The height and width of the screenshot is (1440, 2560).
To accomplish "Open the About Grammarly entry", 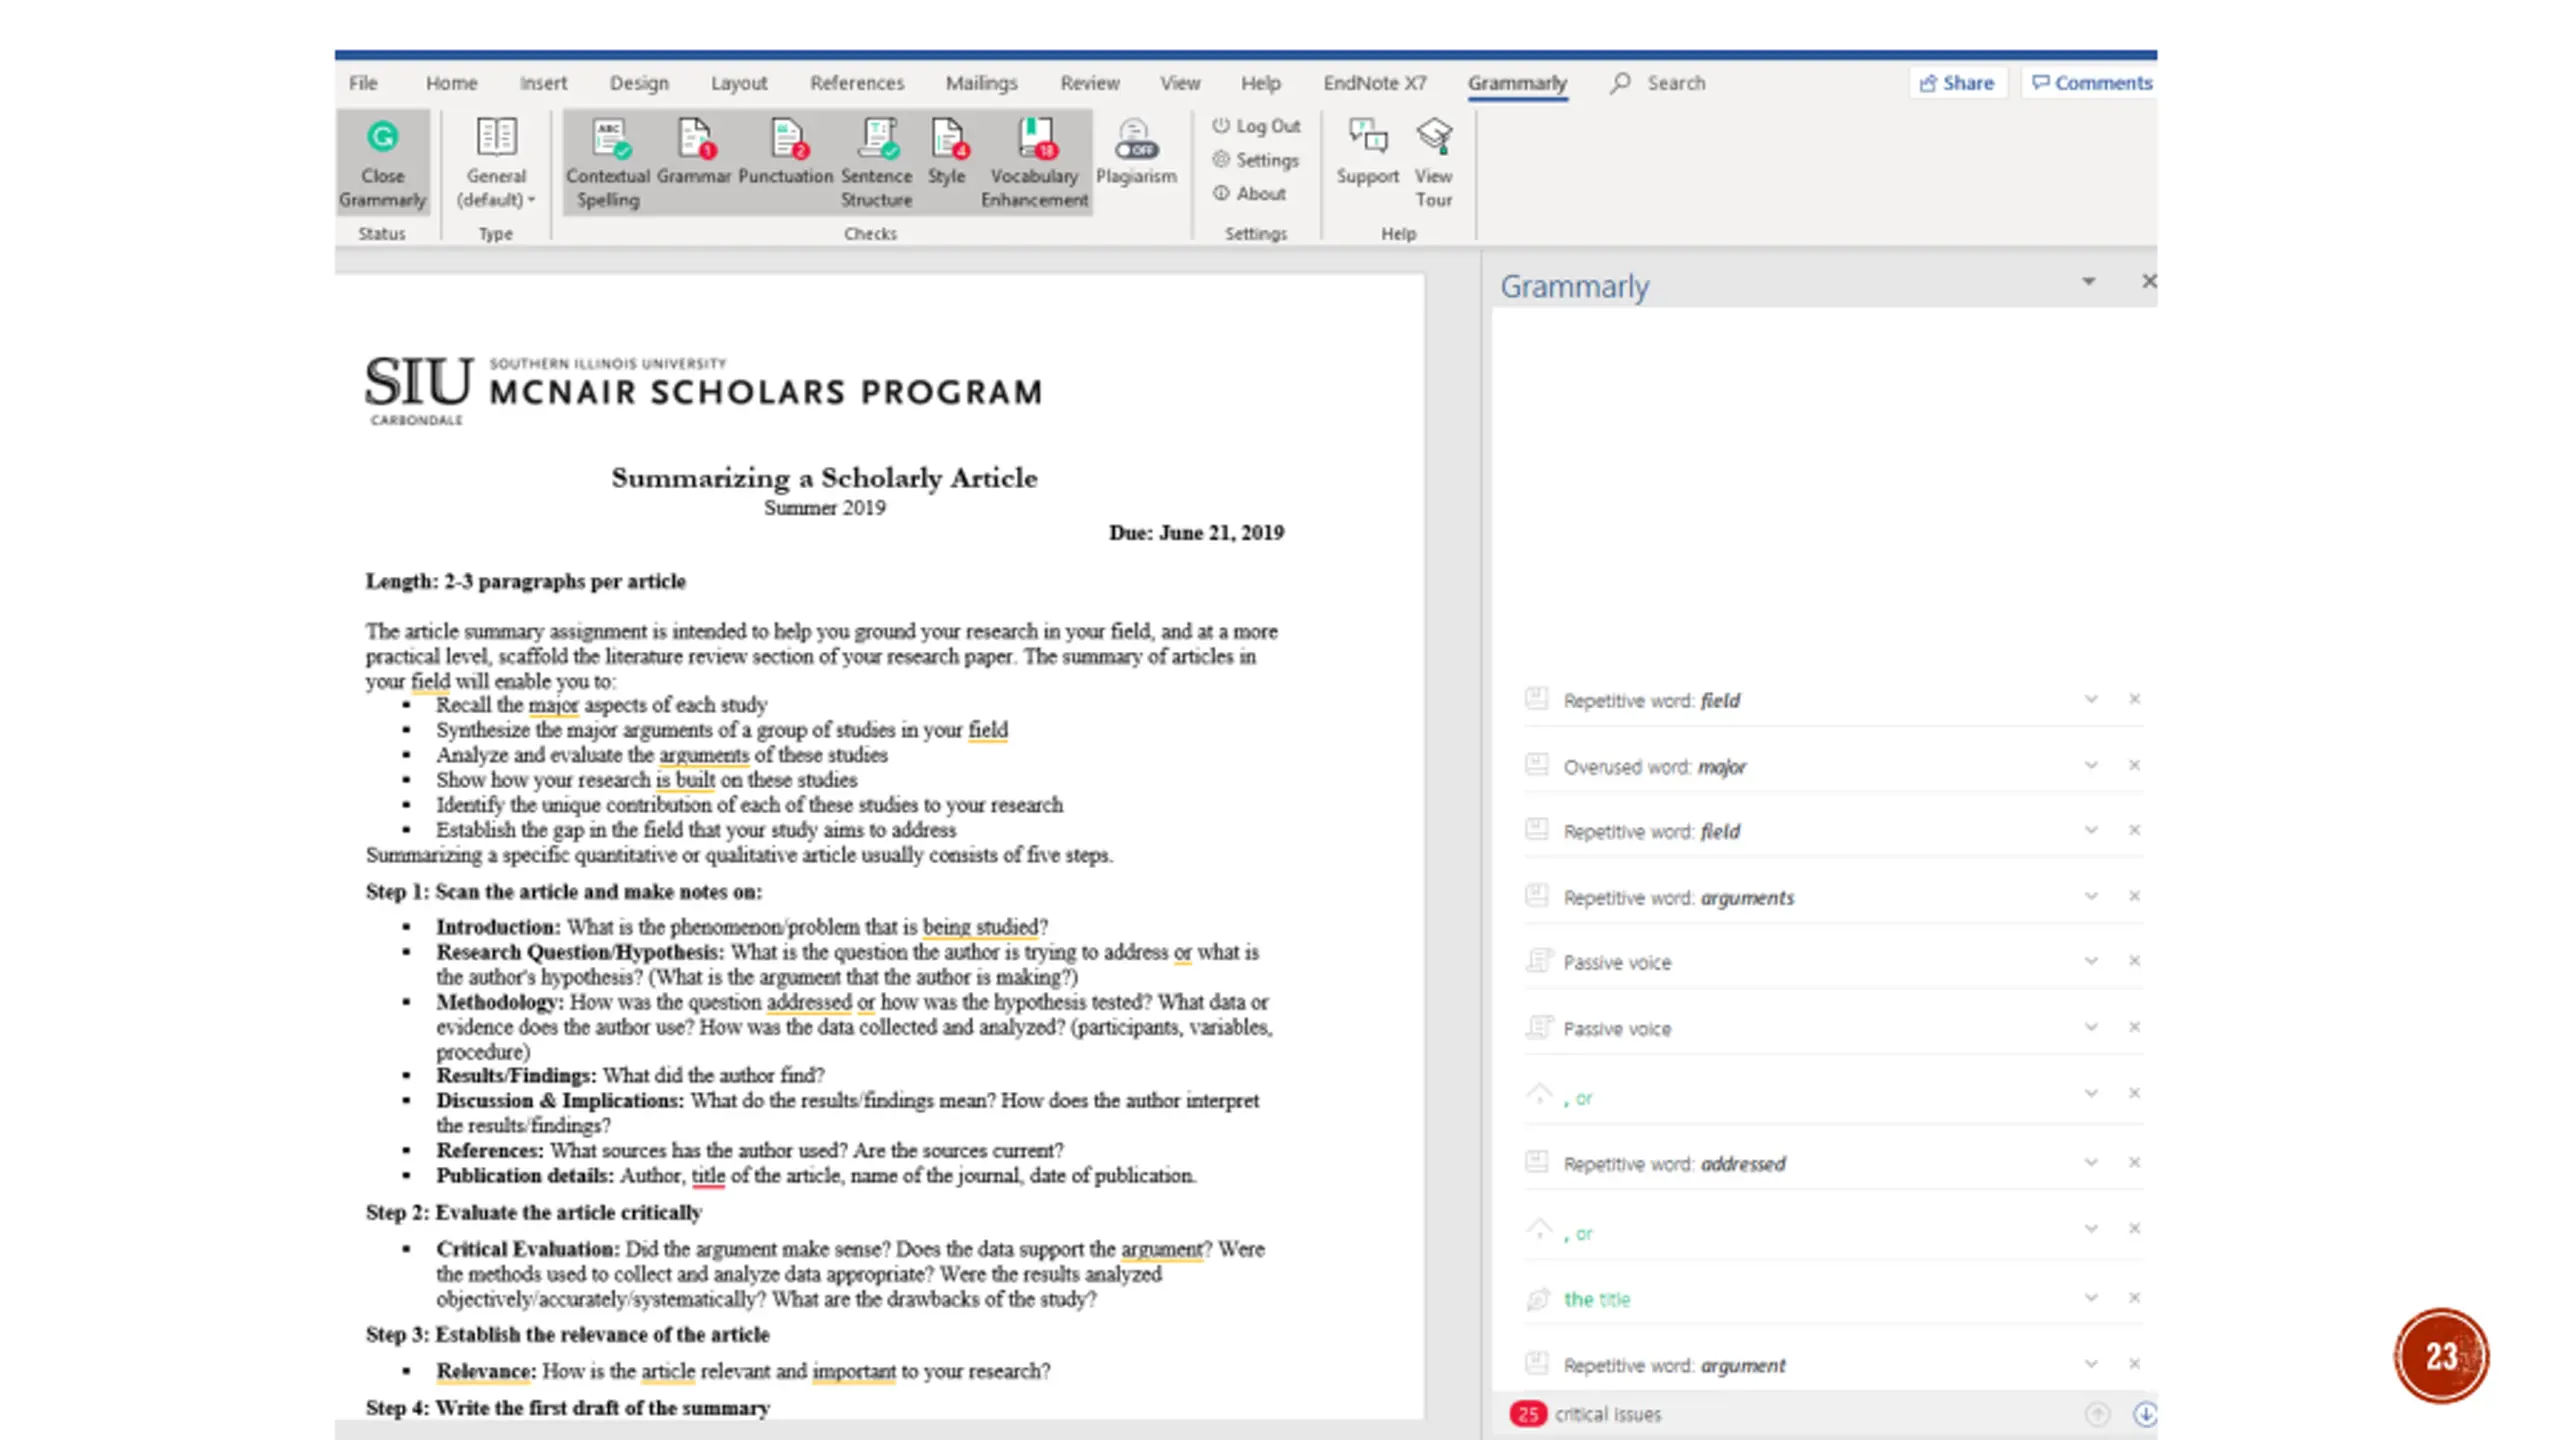I will [x=1249, y=194].
